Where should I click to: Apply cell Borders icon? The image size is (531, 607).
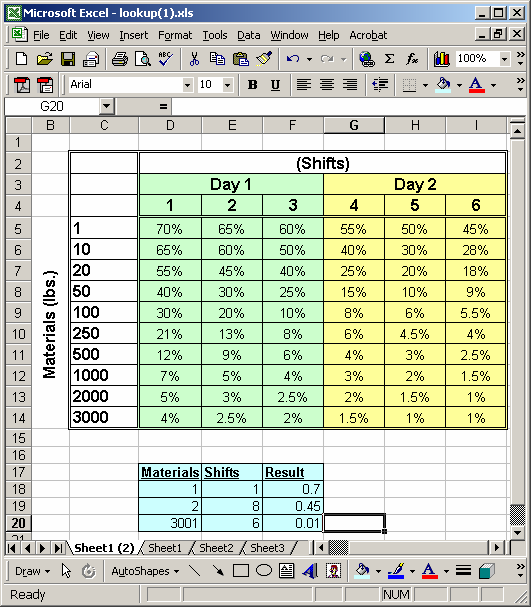tap(409, 85)
